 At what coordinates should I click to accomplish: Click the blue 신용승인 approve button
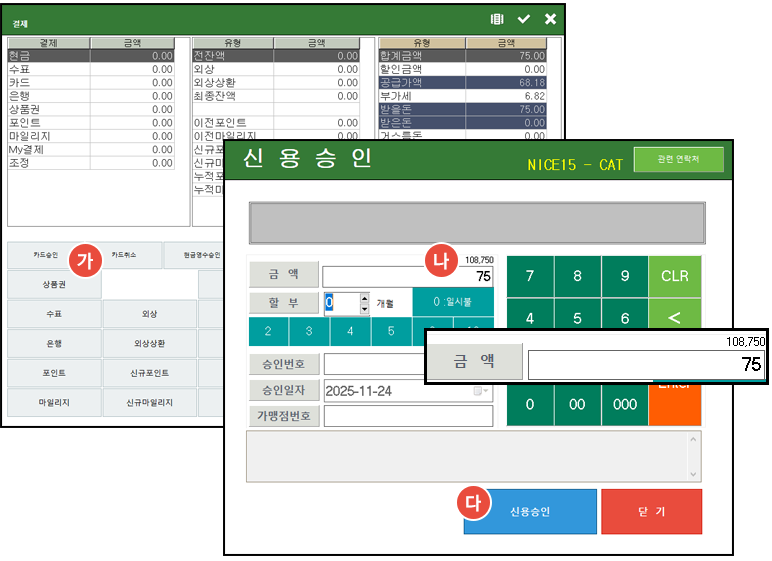point(530,511)
